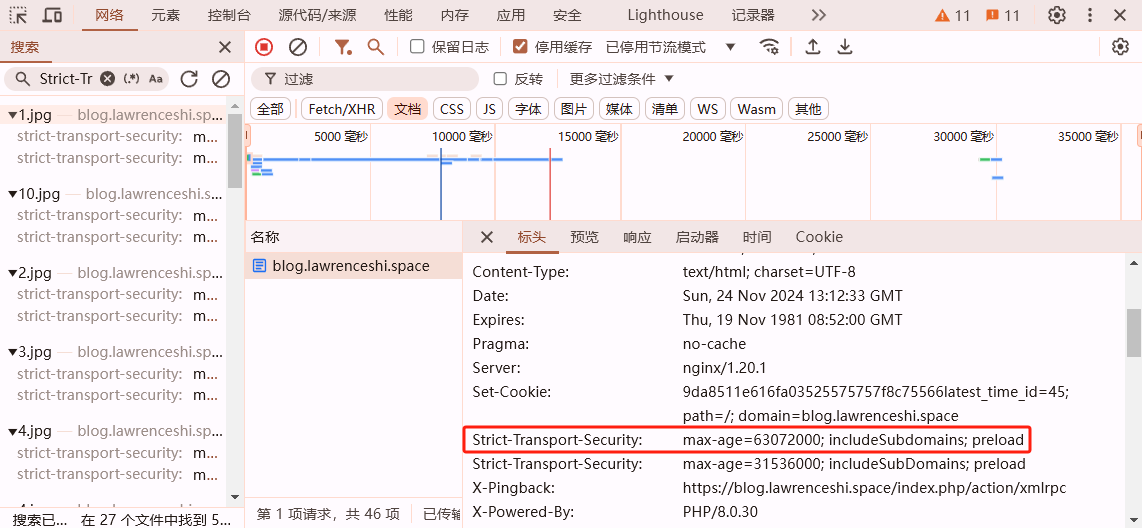Click the export HAR download icon
Image resolution: width=1142 pixels, height=528 pixels.
tap(845, 47)
